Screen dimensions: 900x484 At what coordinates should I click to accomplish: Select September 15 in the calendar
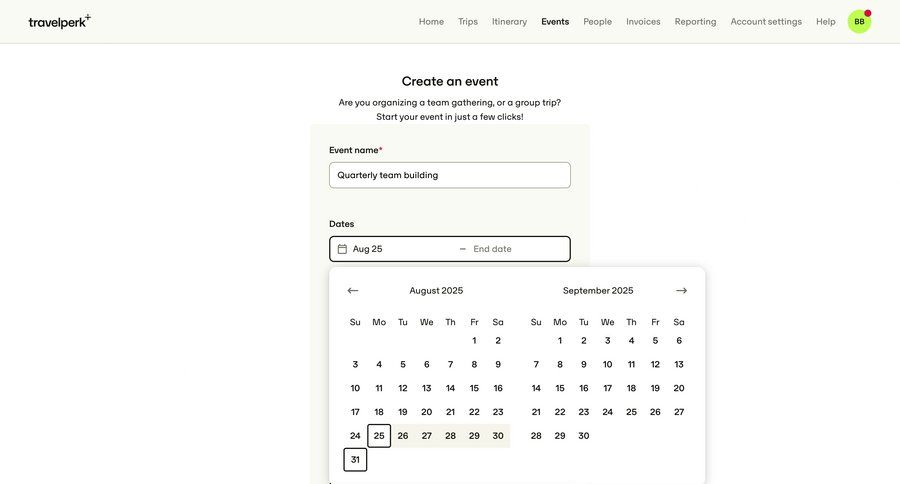point(560,388)
